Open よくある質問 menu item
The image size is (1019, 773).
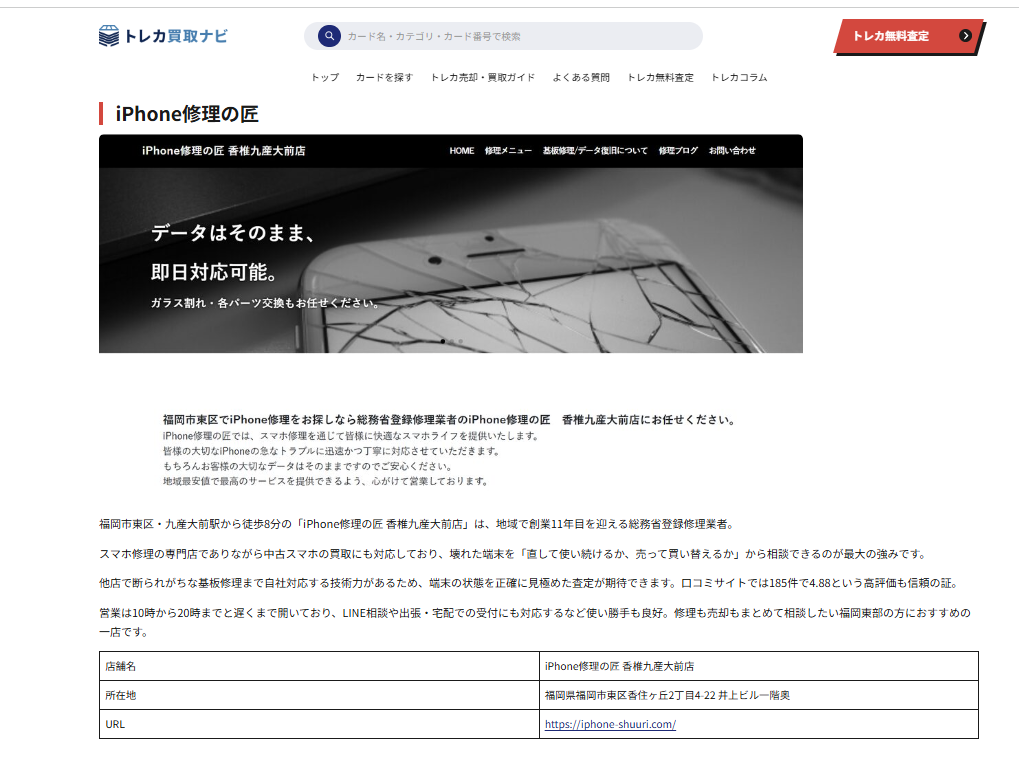point(581,77)
